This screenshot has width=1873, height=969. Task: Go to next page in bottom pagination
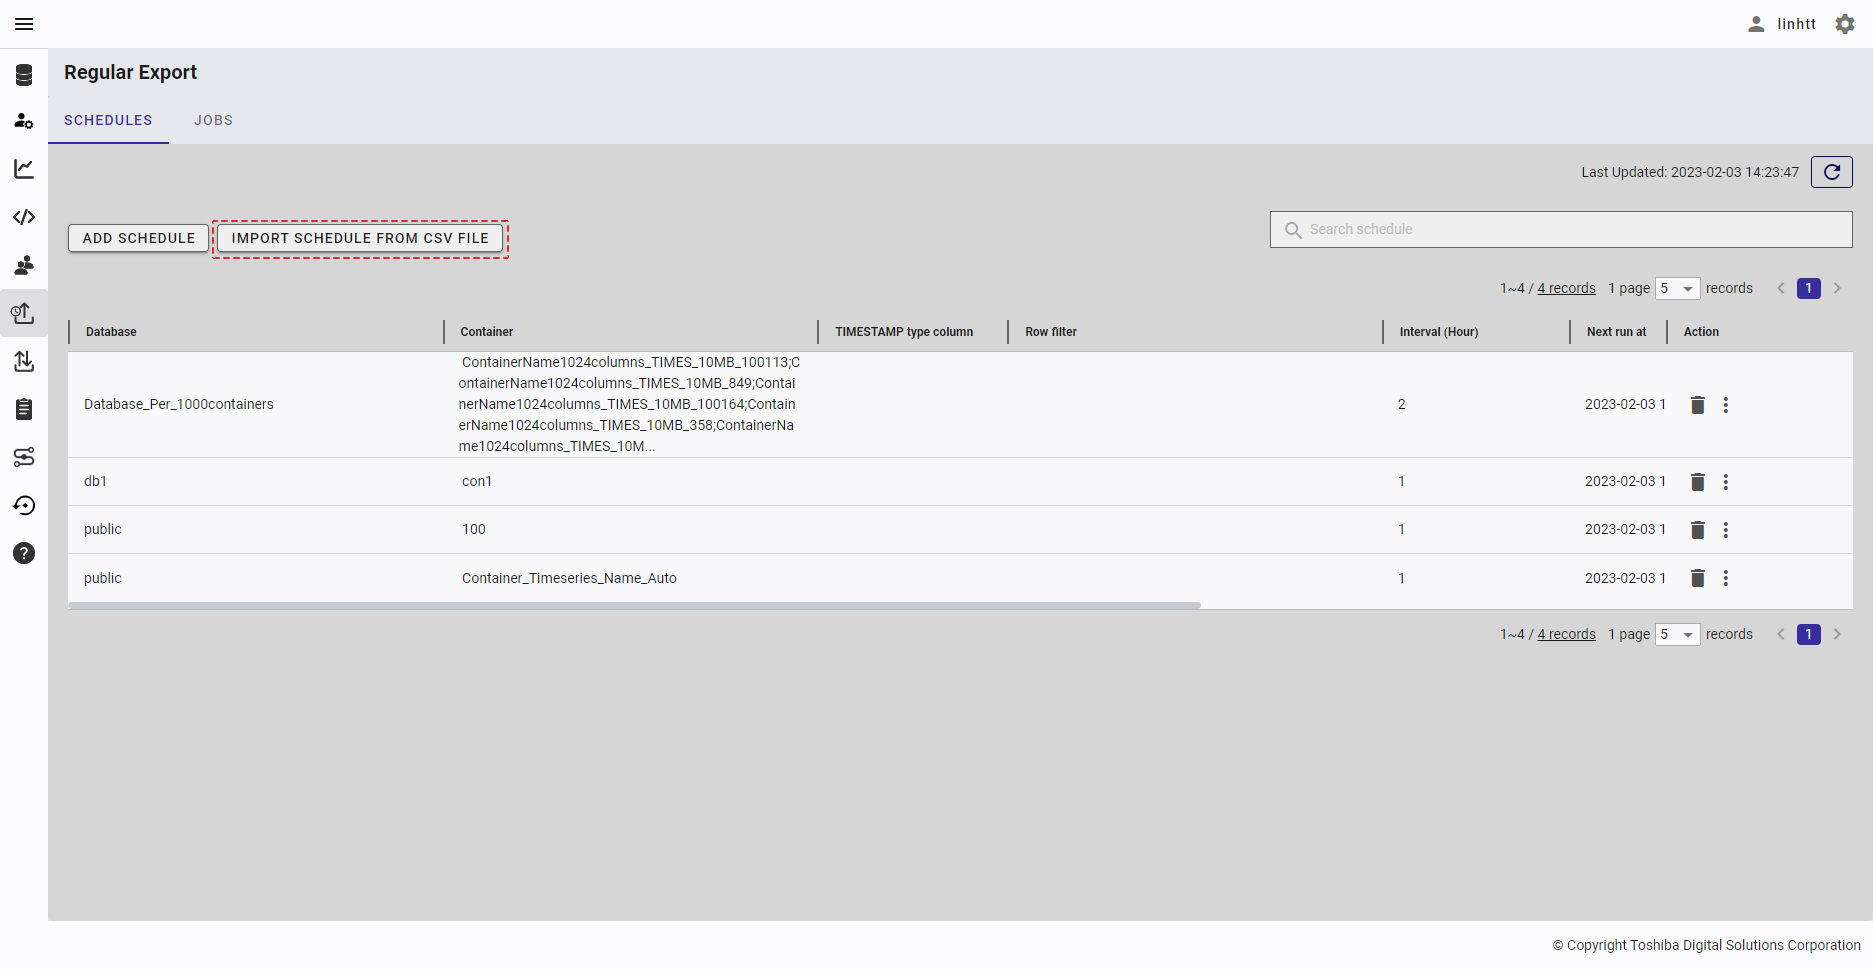(1837, 634)
